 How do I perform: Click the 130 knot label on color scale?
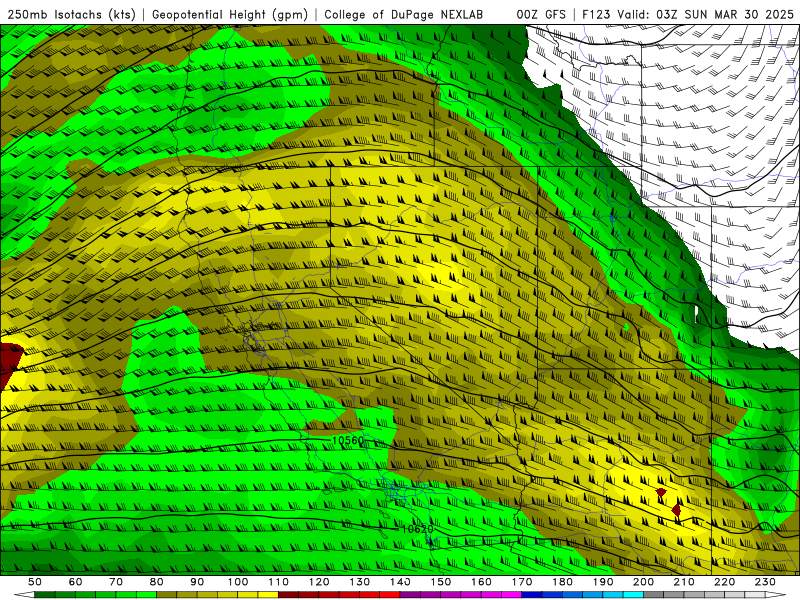pos(360,582)
